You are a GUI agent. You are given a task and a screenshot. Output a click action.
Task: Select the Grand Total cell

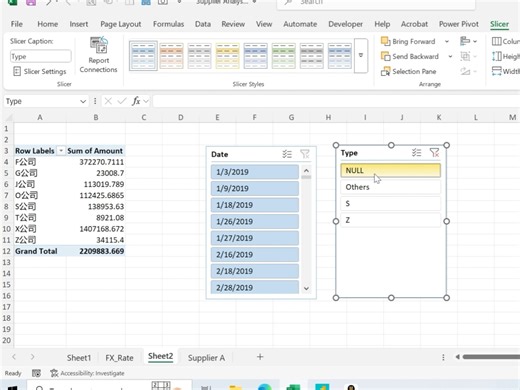[40, 251]
